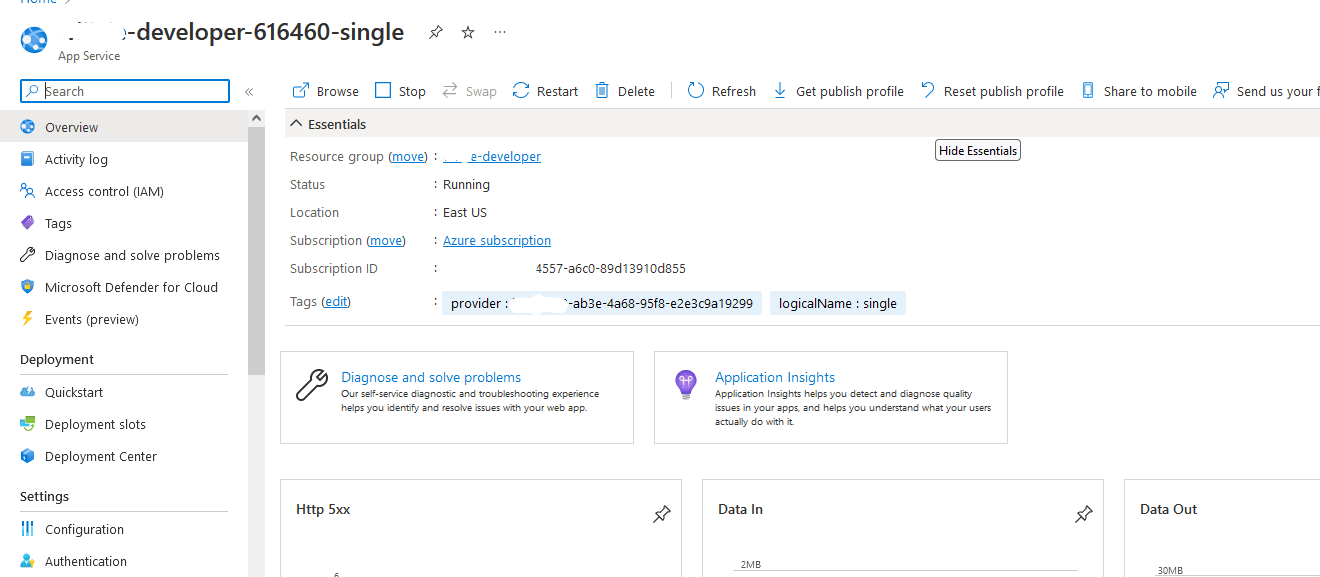The width and height of the screenshot is (1320, 577).
Task: Click the Events lightning bolt icon
Action: click(x=27, y=319)
